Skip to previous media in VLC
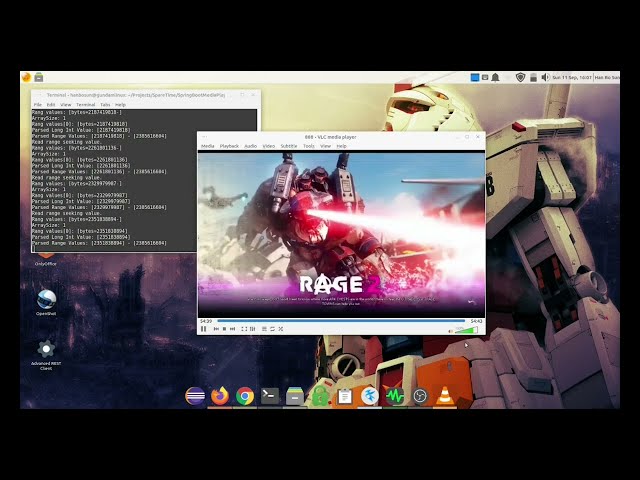640x480 pixels. [x=216, y=329]
